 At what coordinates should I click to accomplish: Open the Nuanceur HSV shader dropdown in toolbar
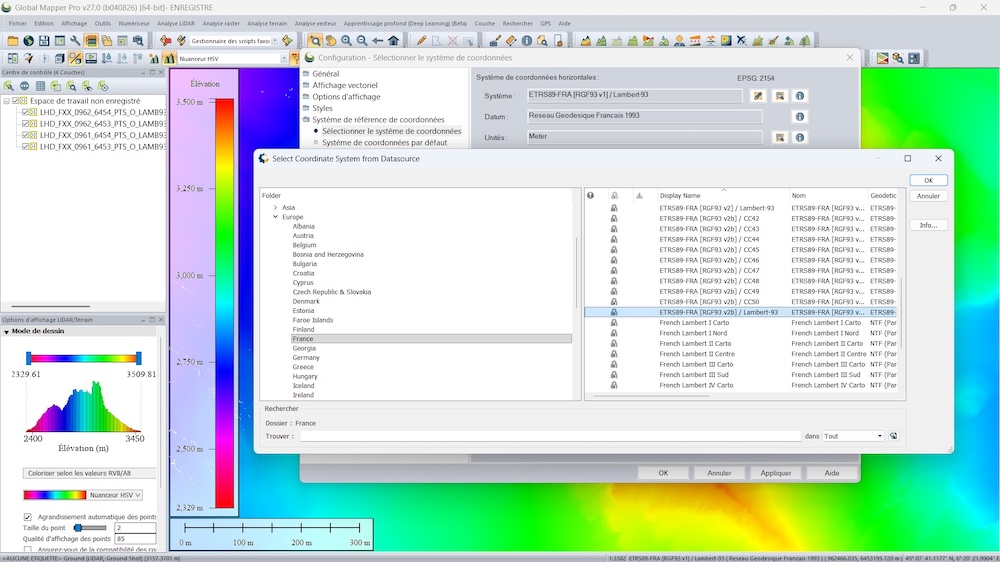click(282, 59)
